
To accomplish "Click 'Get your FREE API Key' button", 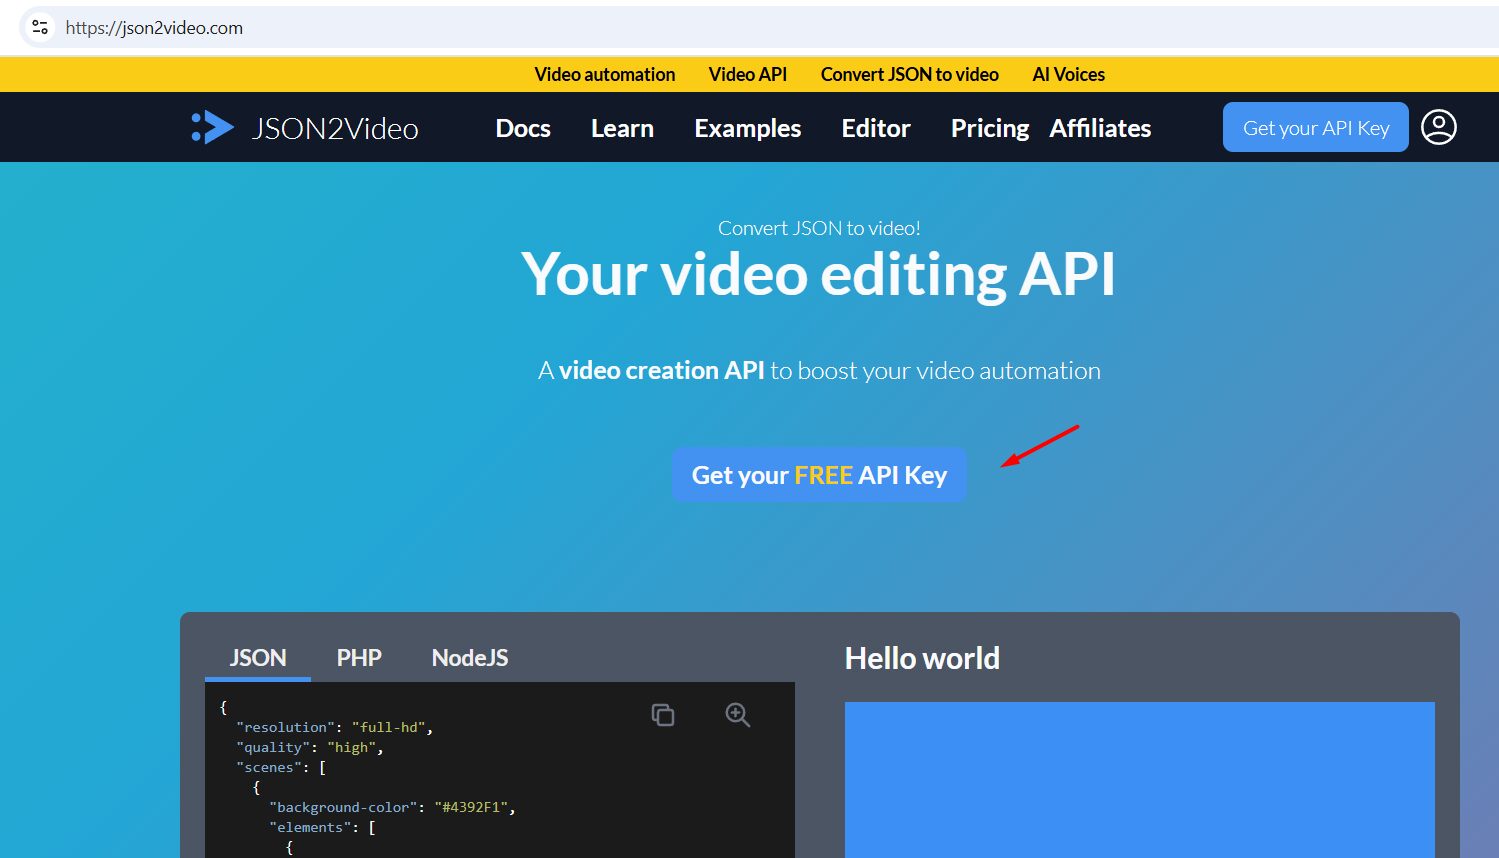I will (819, 475).
